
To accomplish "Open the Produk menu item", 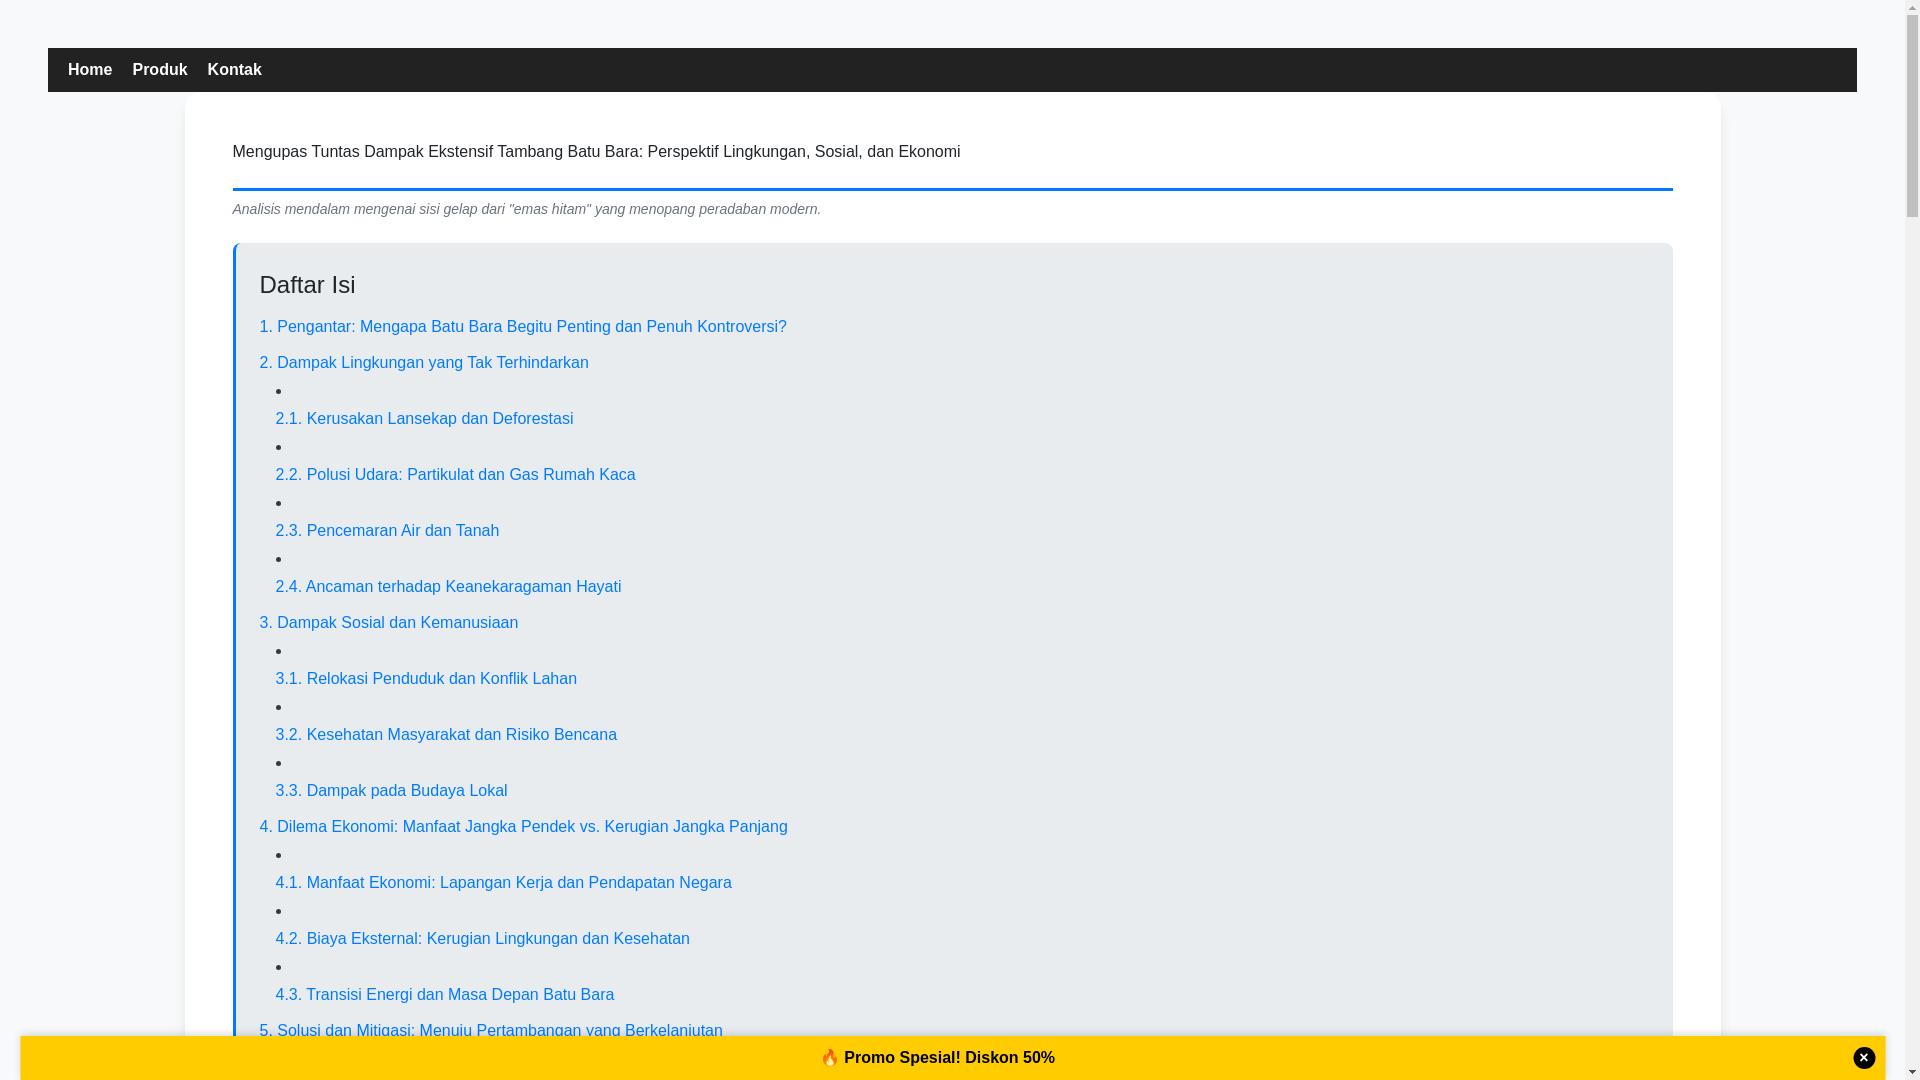I will click(x=160, y=70).
